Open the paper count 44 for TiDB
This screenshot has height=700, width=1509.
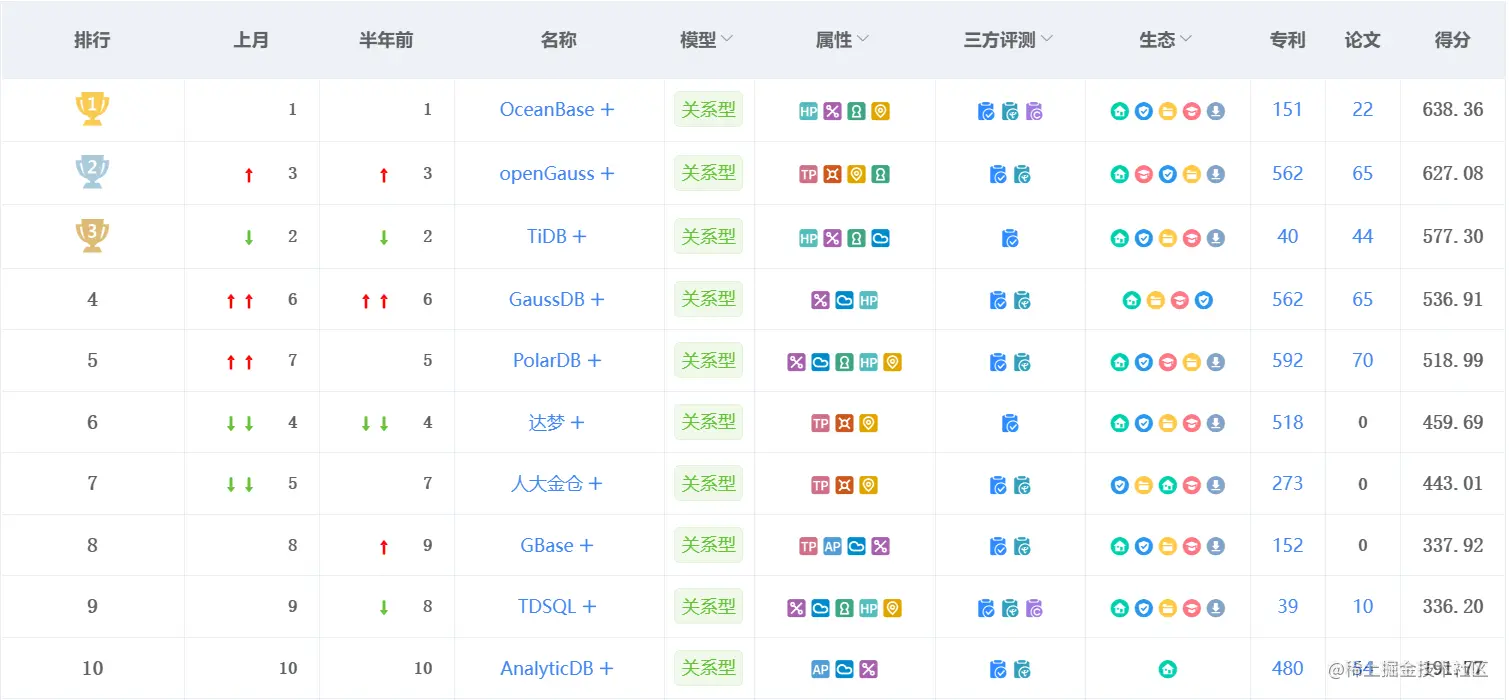pos(1363,237)
